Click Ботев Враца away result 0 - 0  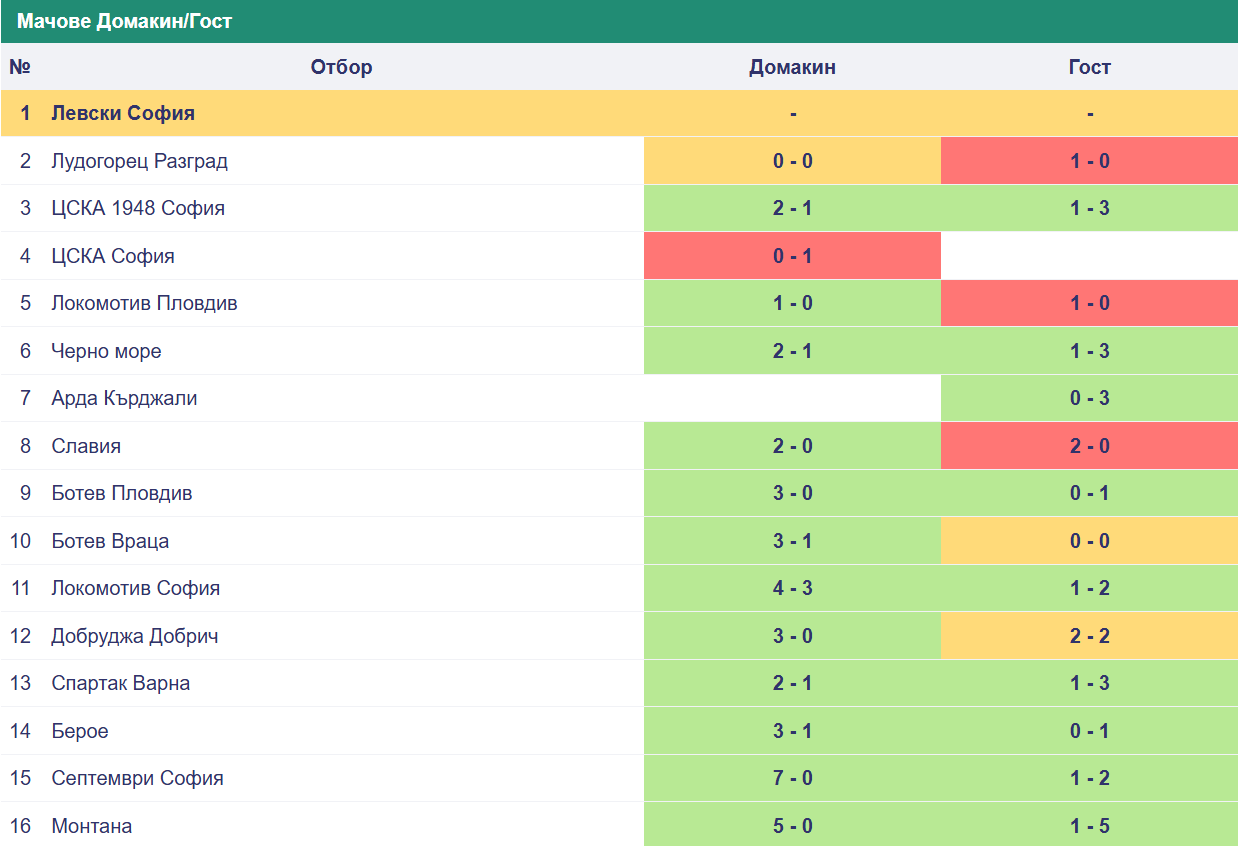click(1089, 541)
